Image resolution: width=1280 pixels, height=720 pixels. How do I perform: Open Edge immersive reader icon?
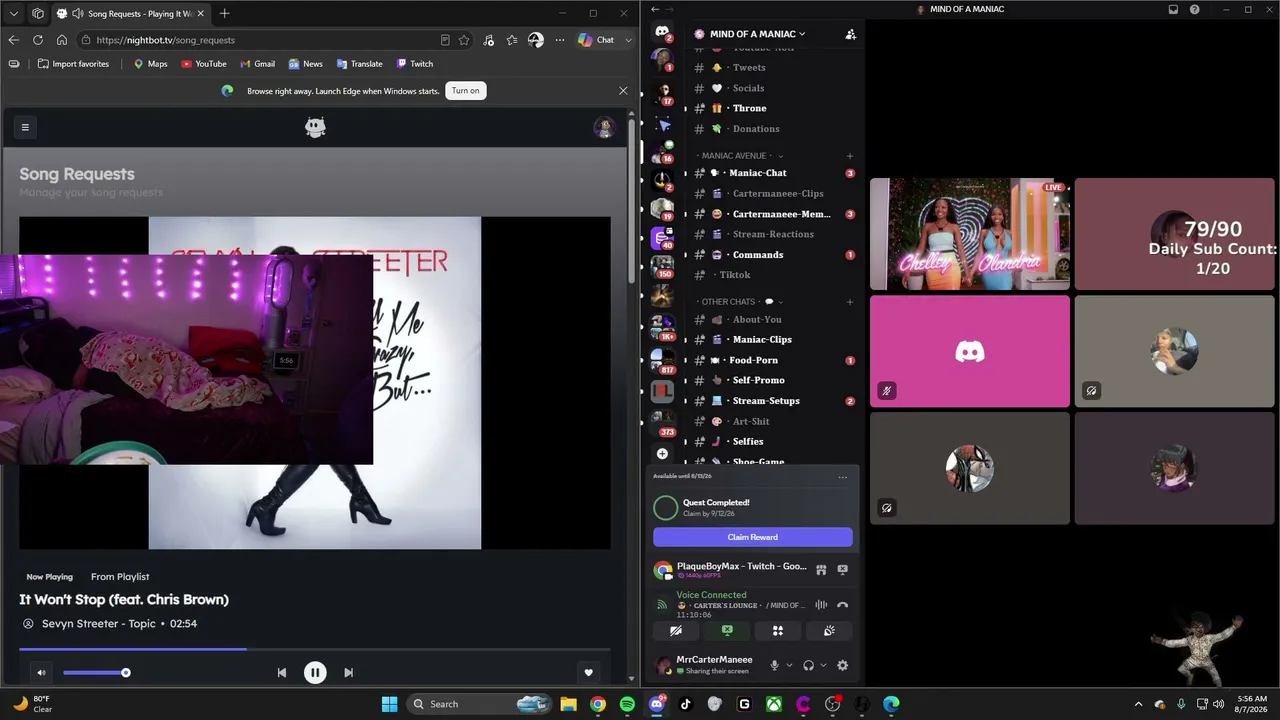pos(445,40)
